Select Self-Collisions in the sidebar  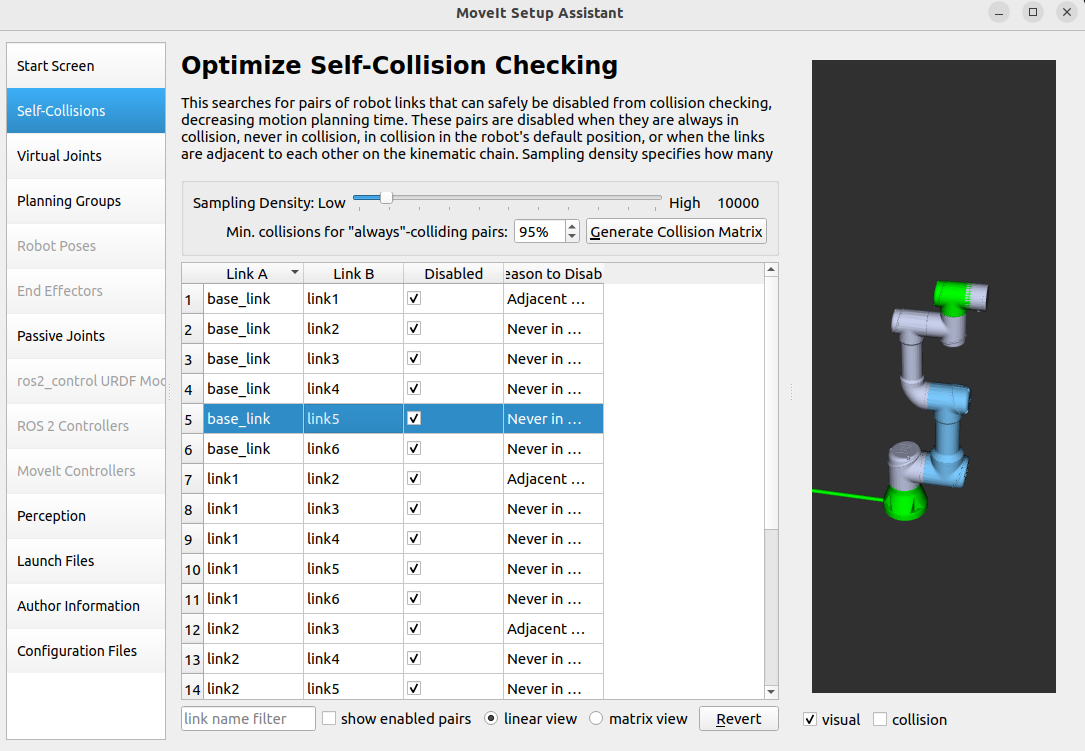86,111
